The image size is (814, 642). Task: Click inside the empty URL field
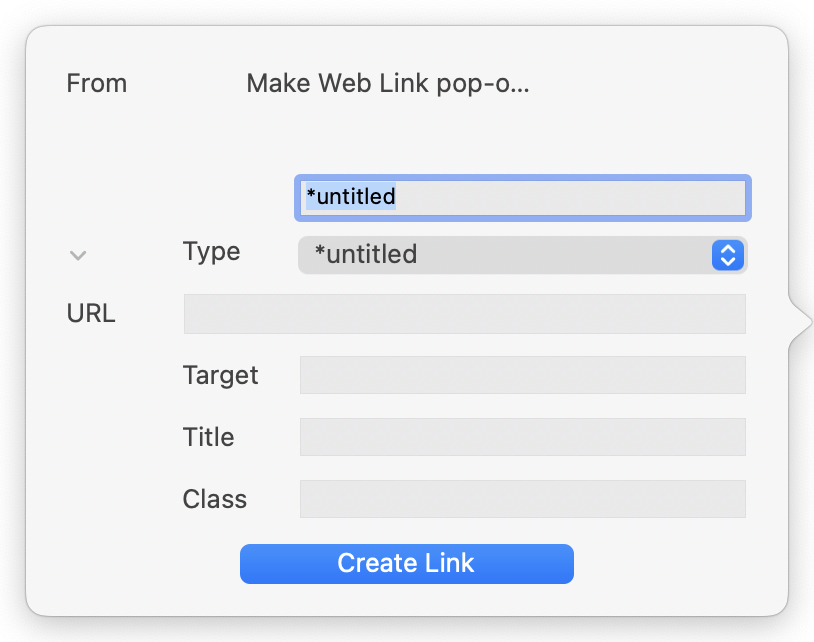(x=464, y=313)
